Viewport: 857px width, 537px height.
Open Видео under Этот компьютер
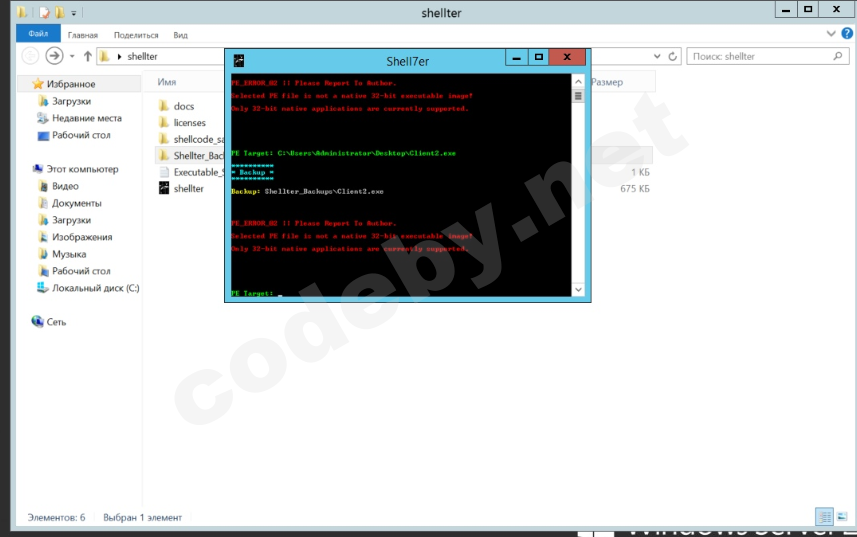(65, 186)
